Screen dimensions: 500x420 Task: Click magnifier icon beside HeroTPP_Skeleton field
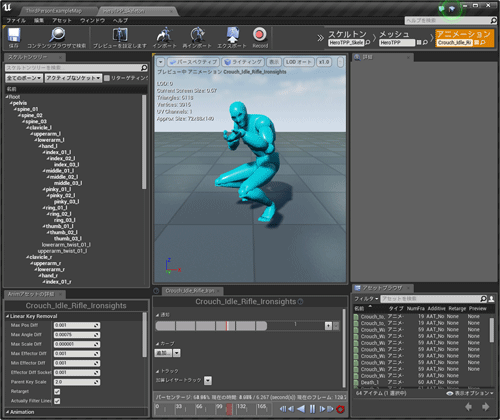(x=367, y=43)
